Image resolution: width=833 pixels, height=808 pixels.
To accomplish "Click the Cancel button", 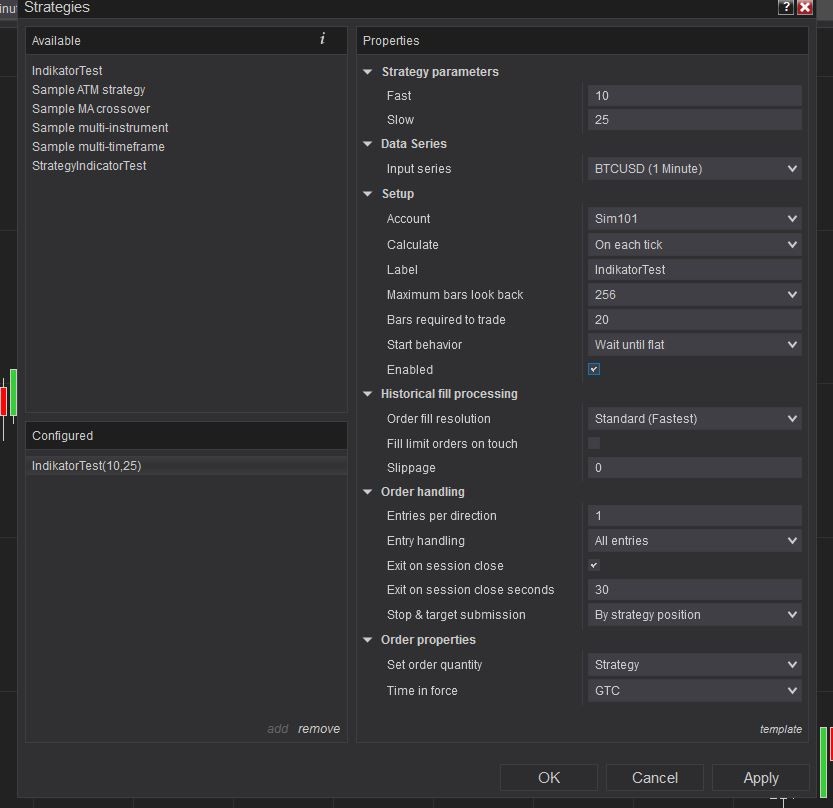I will (x=654, y=778).
